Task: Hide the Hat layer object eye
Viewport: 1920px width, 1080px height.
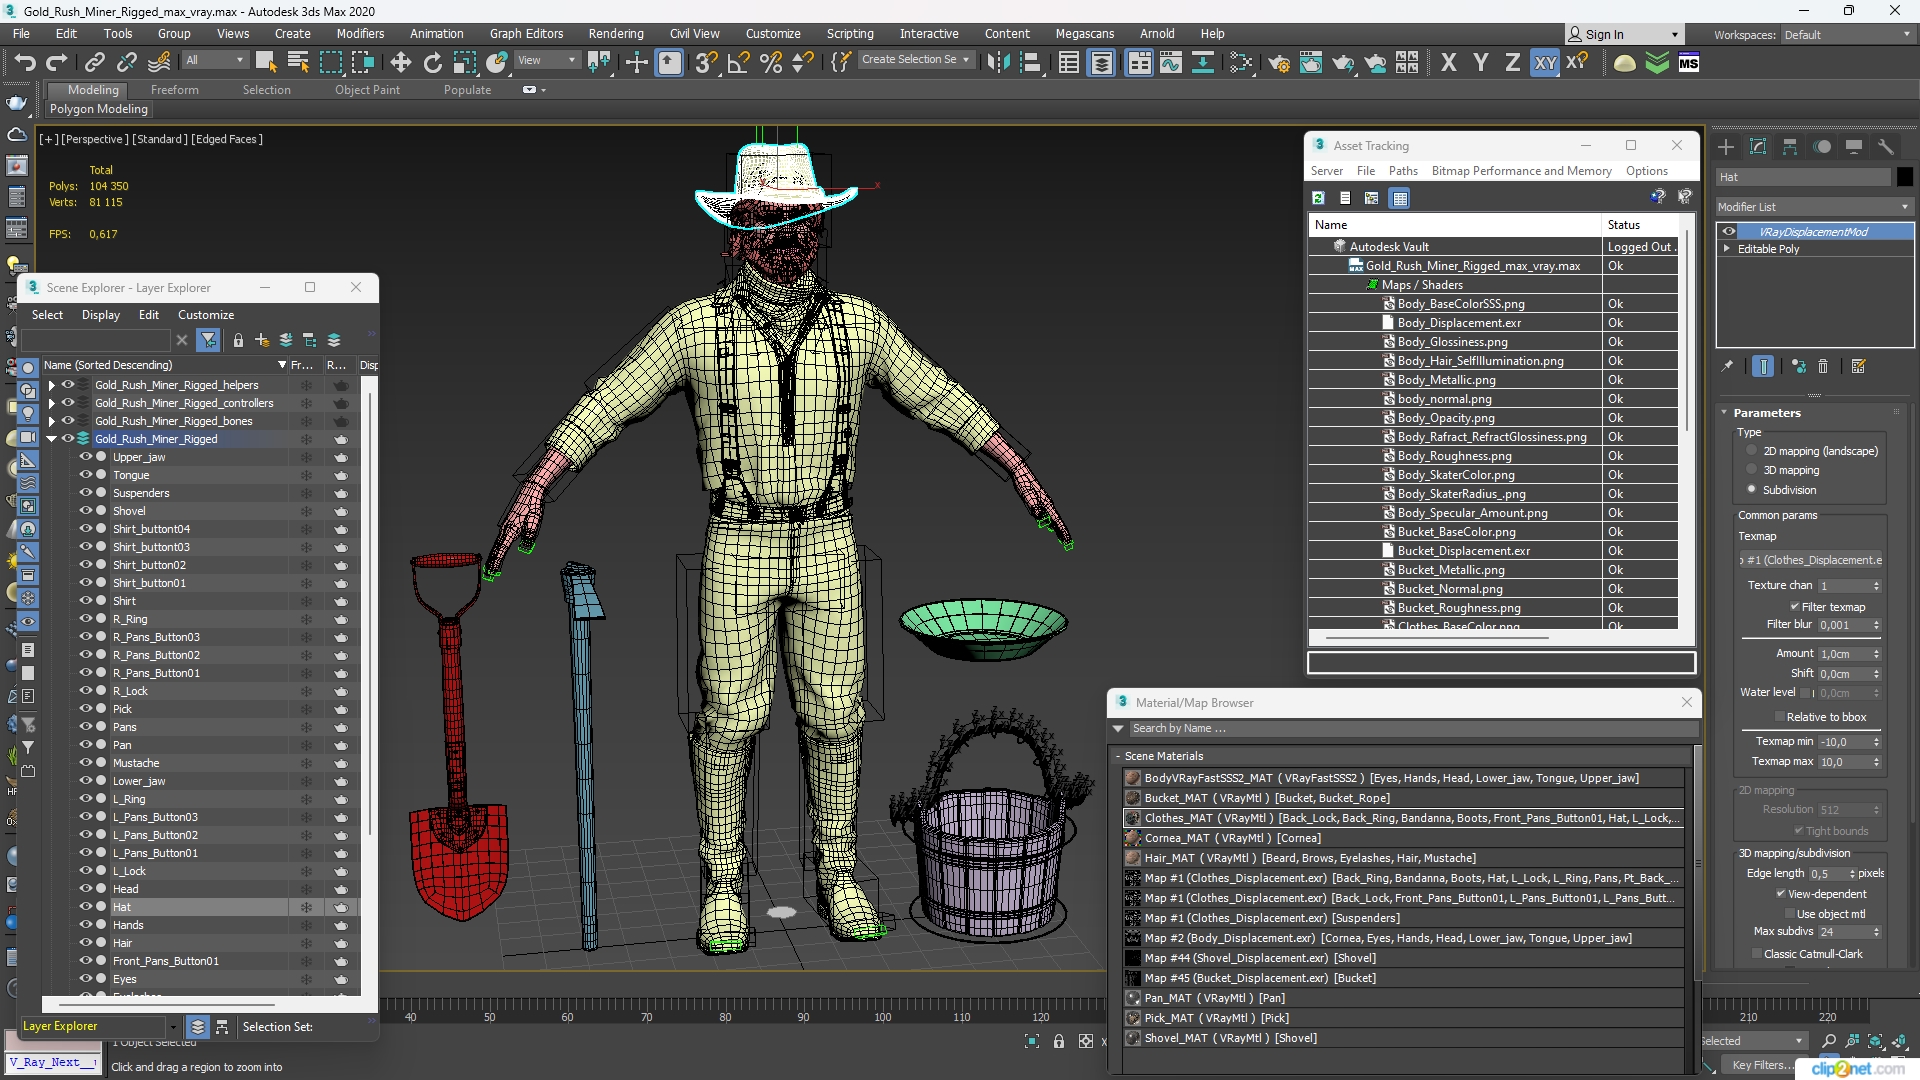Action: coord(86,907)
